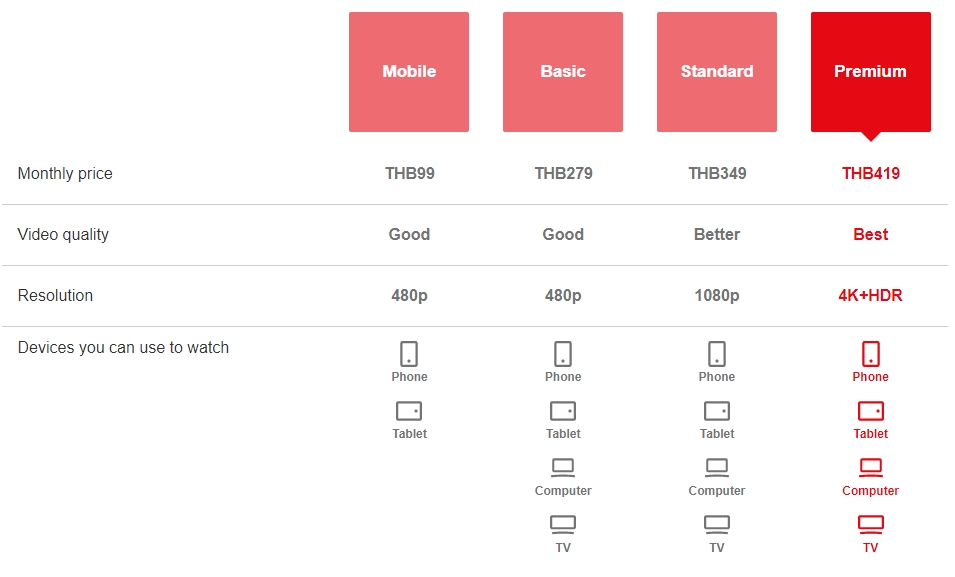Pick the Premium plan tile
This screenshot has height=577, width=955.
[871, 72]
